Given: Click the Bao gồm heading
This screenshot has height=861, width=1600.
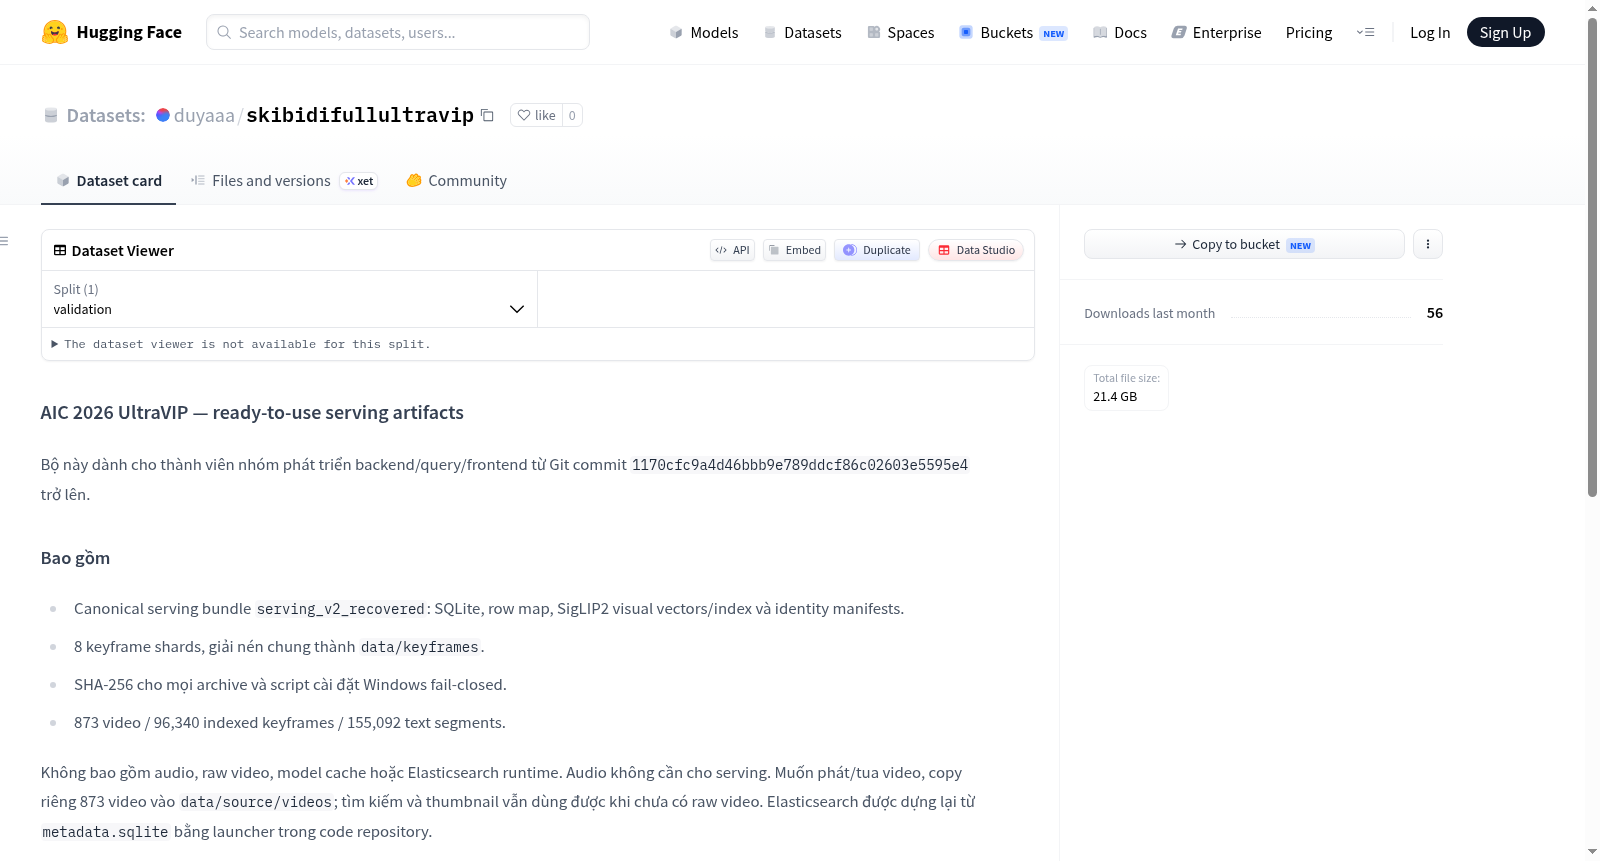Looking at the screenshot, I should (x=75, y=558).
